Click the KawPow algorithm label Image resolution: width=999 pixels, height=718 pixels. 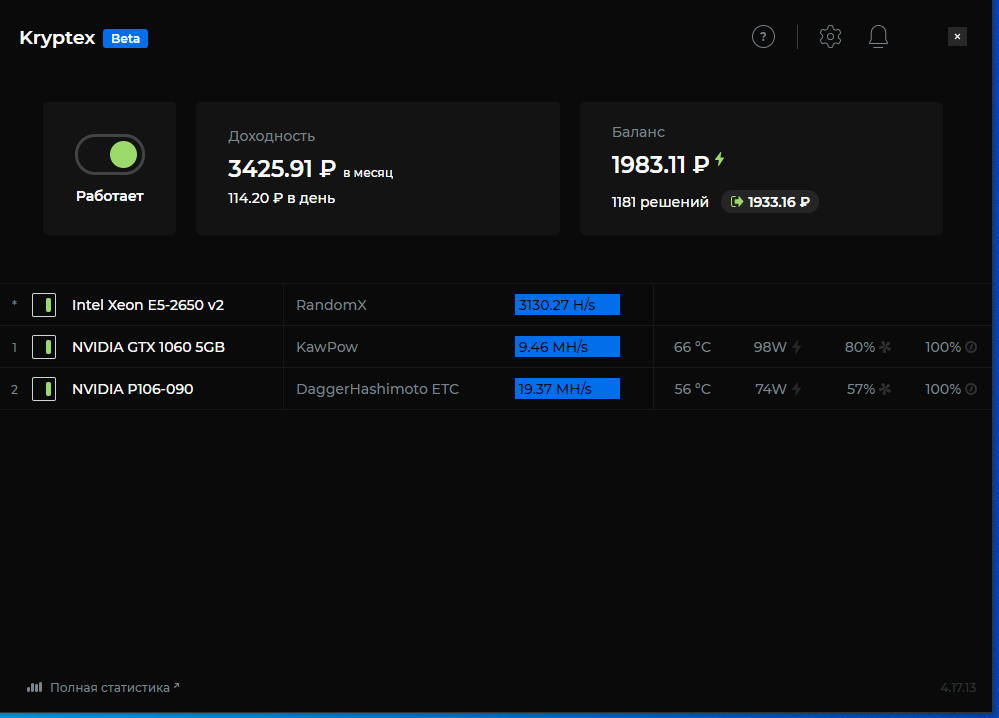click(x=327, y=347)
